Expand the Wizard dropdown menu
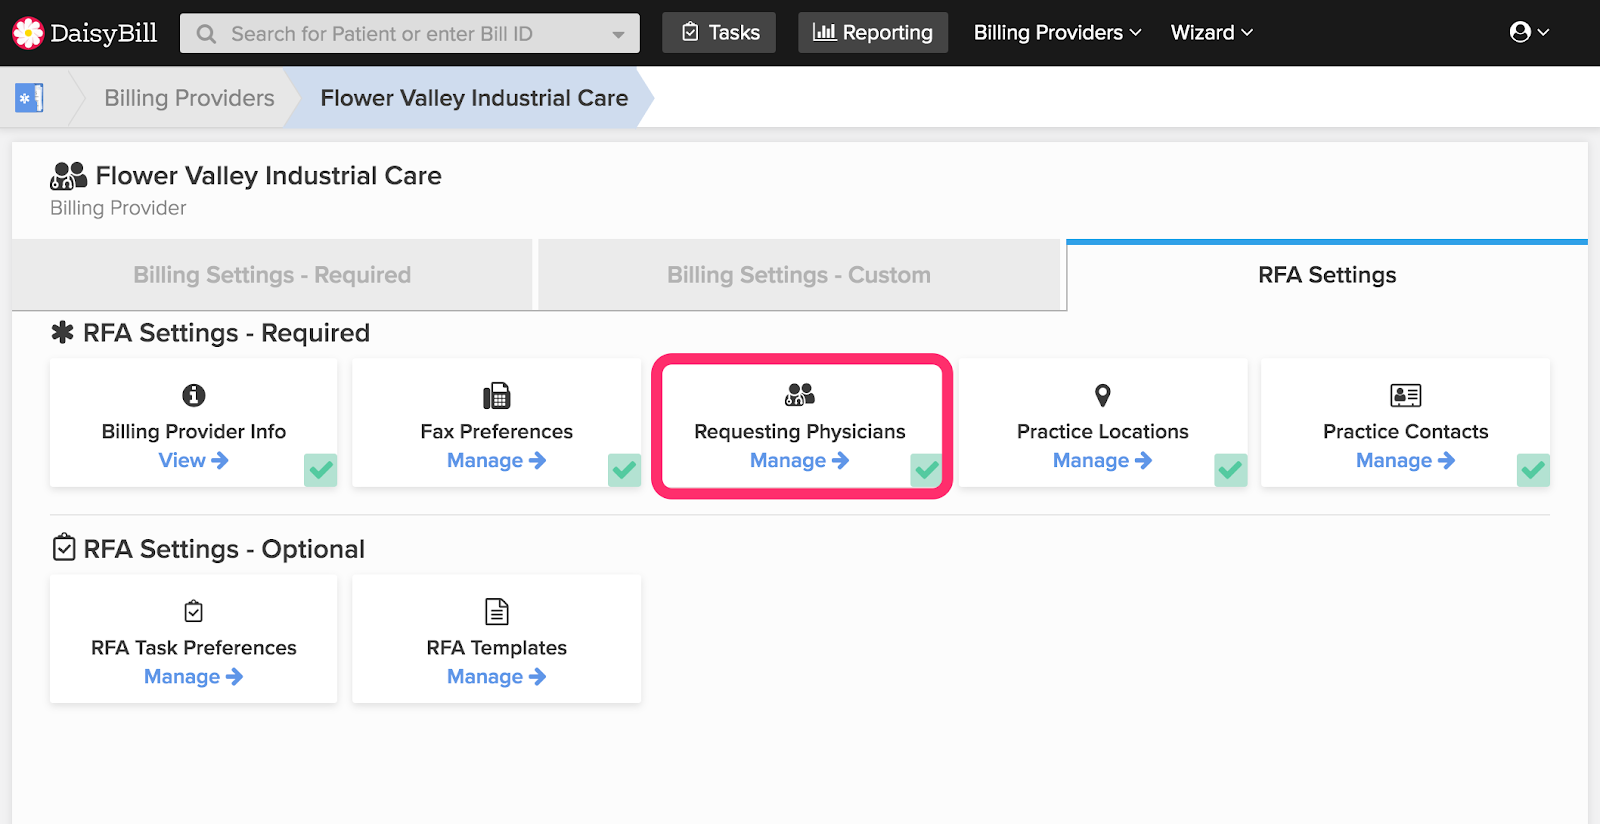Image resolution: width=1600 pixels, height=824 pixels. [x=1211, y=33]
